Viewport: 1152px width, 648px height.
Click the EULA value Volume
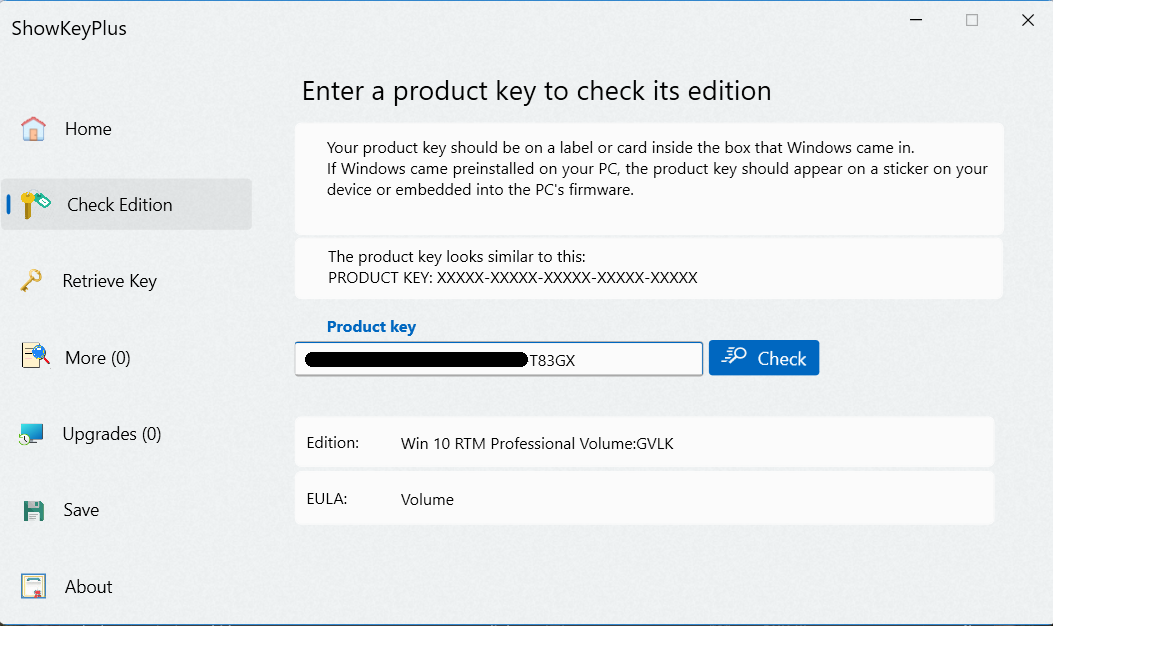427,500
